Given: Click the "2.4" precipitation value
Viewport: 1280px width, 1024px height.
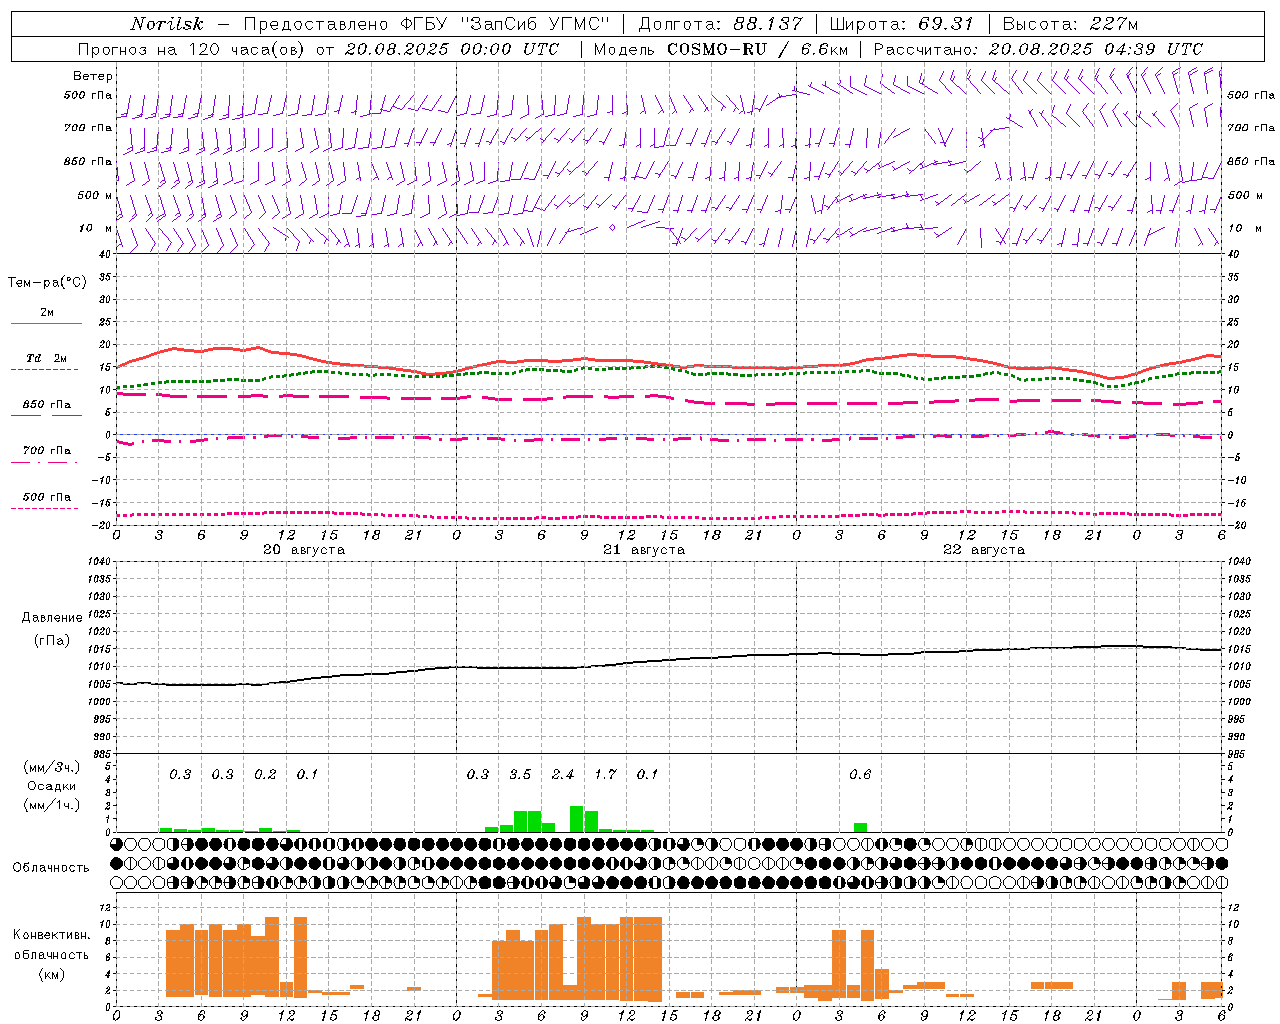Looking at the screenshot, I should [563, 775].
